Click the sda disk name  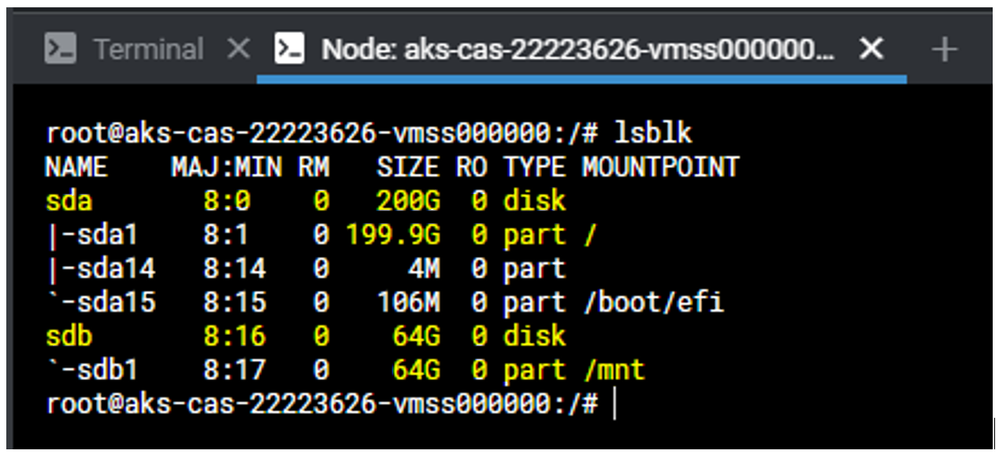click(x=68, y=201)
